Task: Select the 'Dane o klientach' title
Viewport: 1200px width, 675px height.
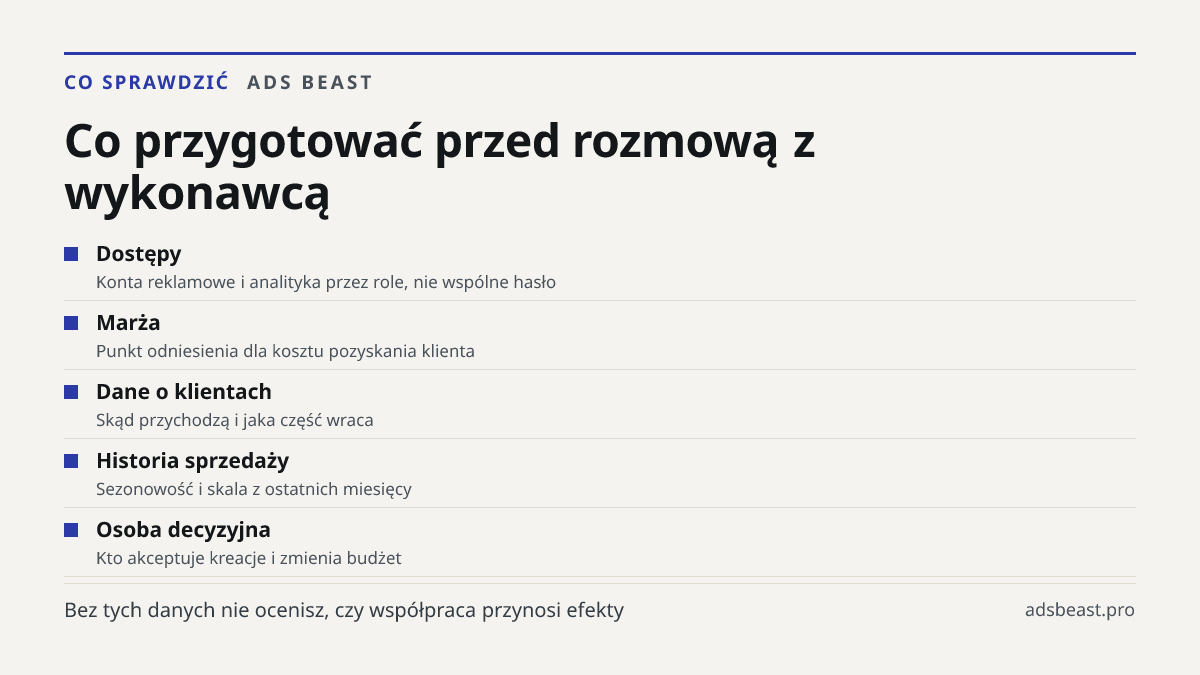Action: pyautogui.click(x=184, y=392)
